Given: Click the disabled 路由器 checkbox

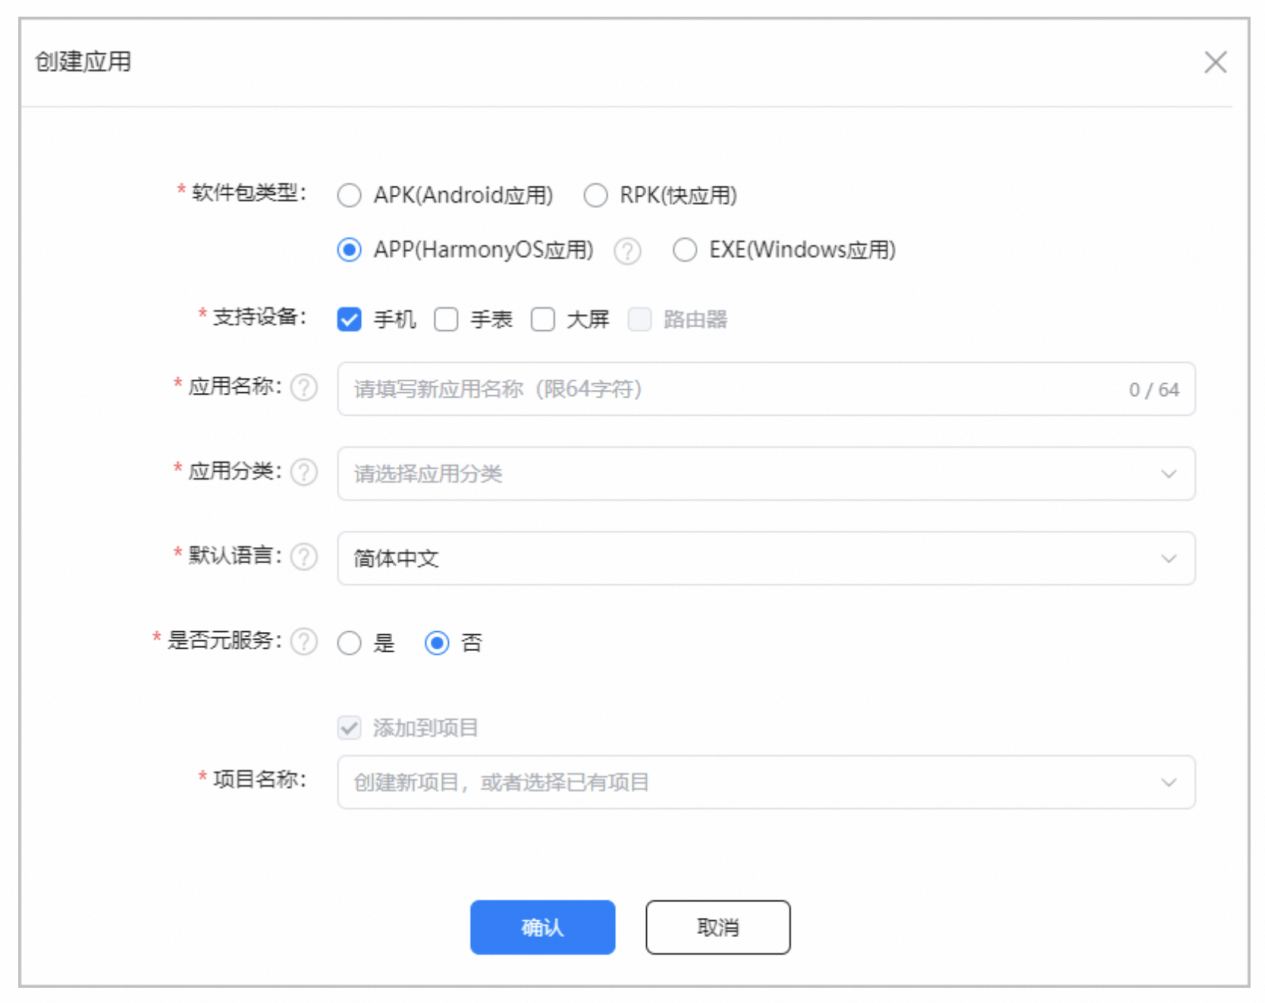Looking at the screenshot, I should pyautogui.click(x=640, y=319).
